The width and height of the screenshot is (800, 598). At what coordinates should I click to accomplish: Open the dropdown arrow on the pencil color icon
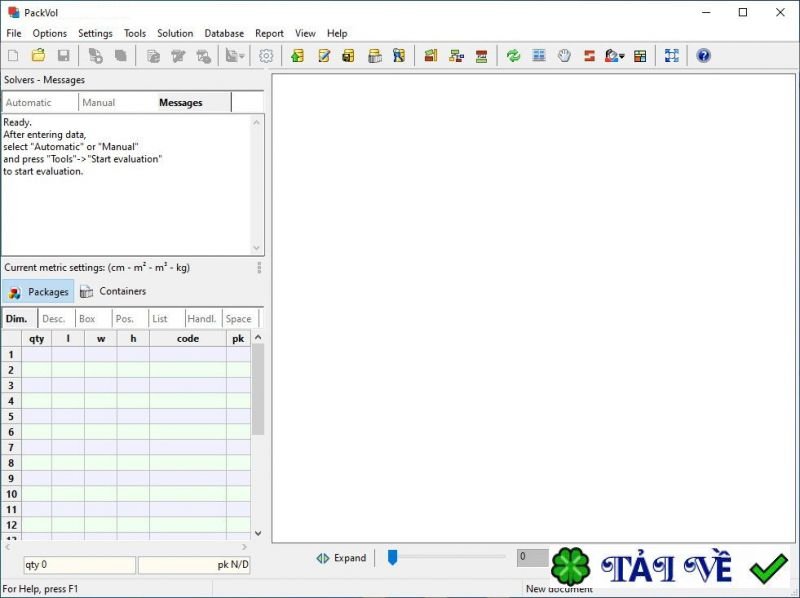[x=620, y=57]
